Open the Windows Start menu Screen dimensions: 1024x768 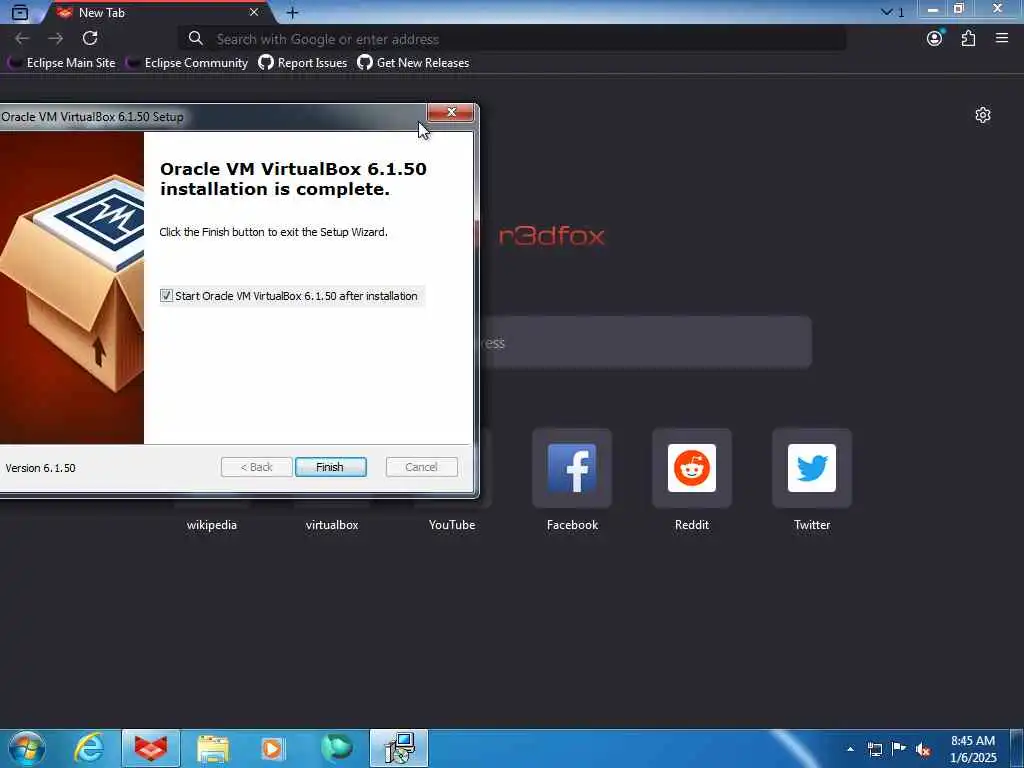coord(27,748)
